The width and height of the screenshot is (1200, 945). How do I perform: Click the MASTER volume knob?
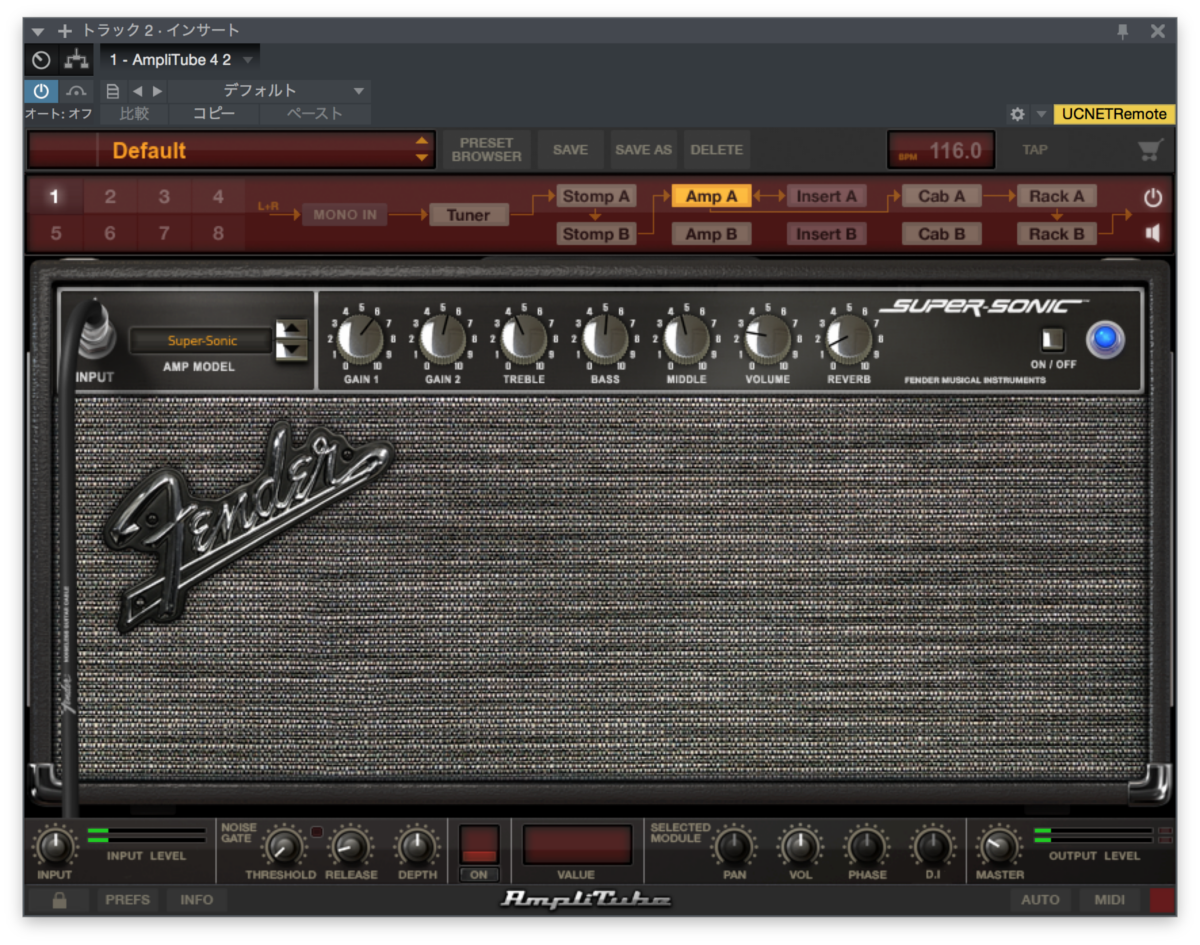coord(999,848)
